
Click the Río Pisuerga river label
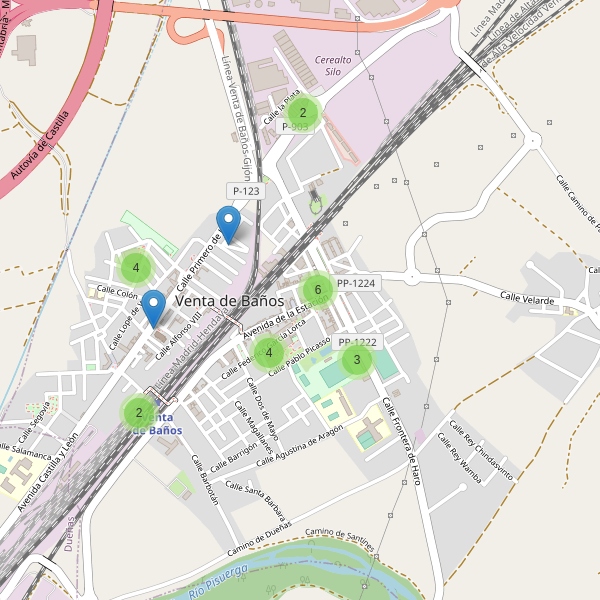pos(218,582)
